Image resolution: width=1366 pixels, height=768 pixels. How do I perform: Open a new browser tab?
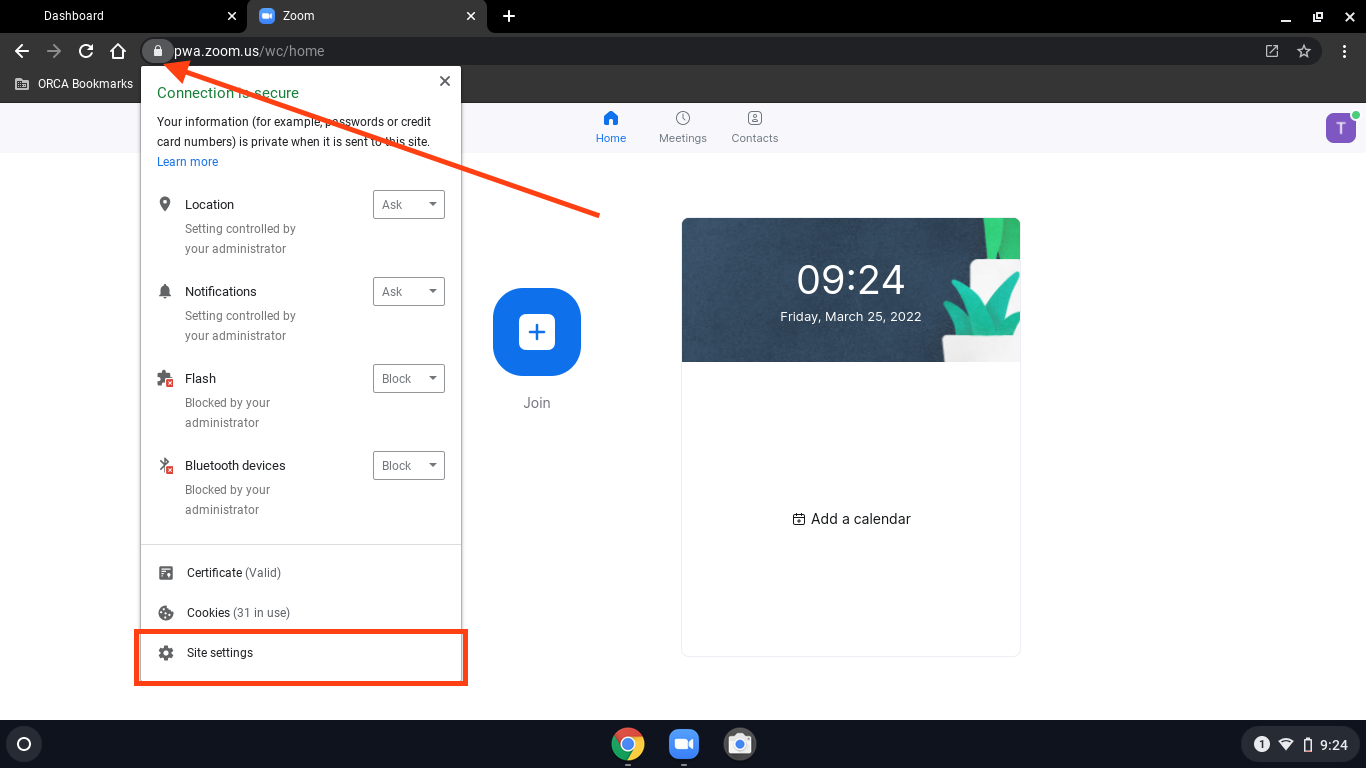click(x=509, y=16)
